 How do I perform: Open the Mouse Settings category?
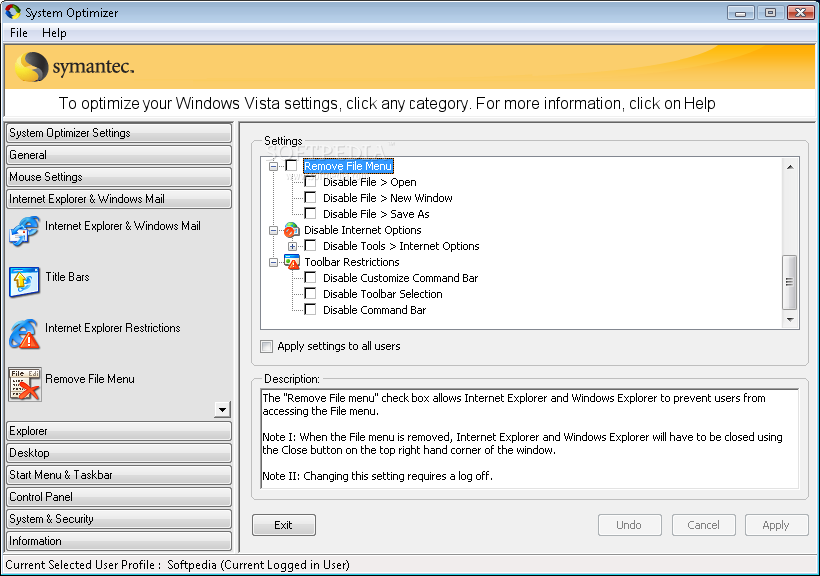[119, 177]
